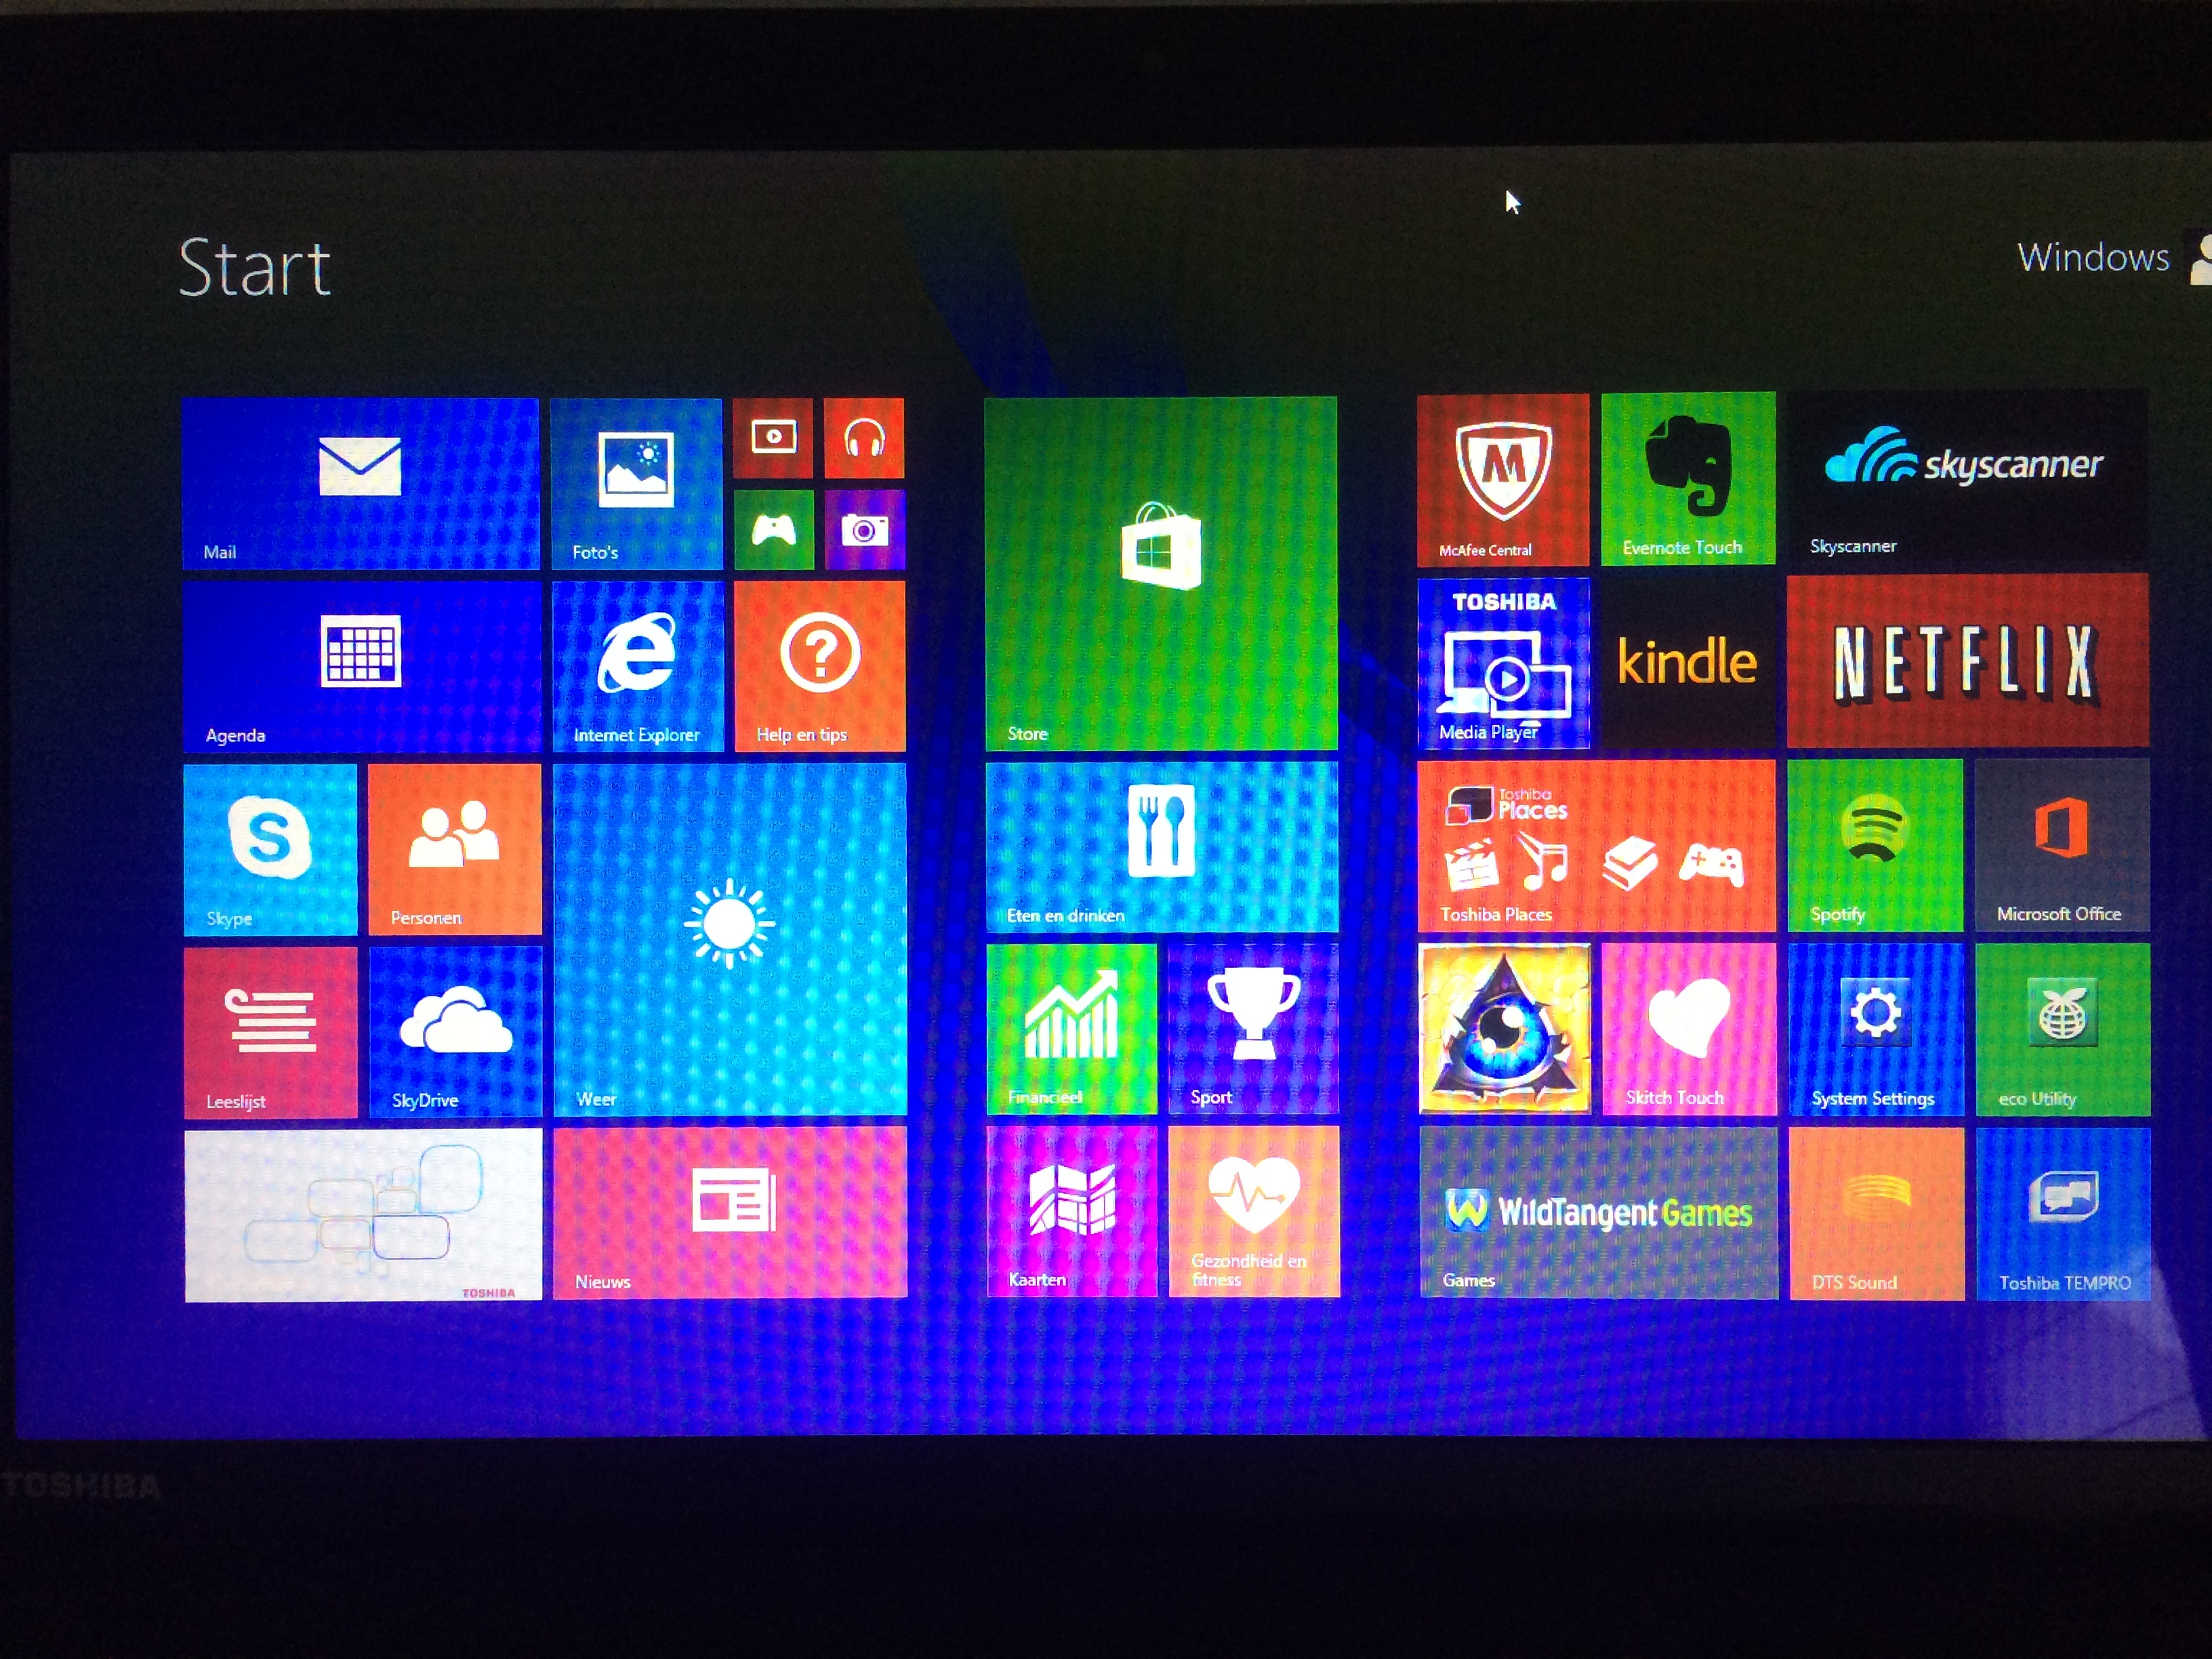Open the Skyscanner tile

tap(1967, 478)
